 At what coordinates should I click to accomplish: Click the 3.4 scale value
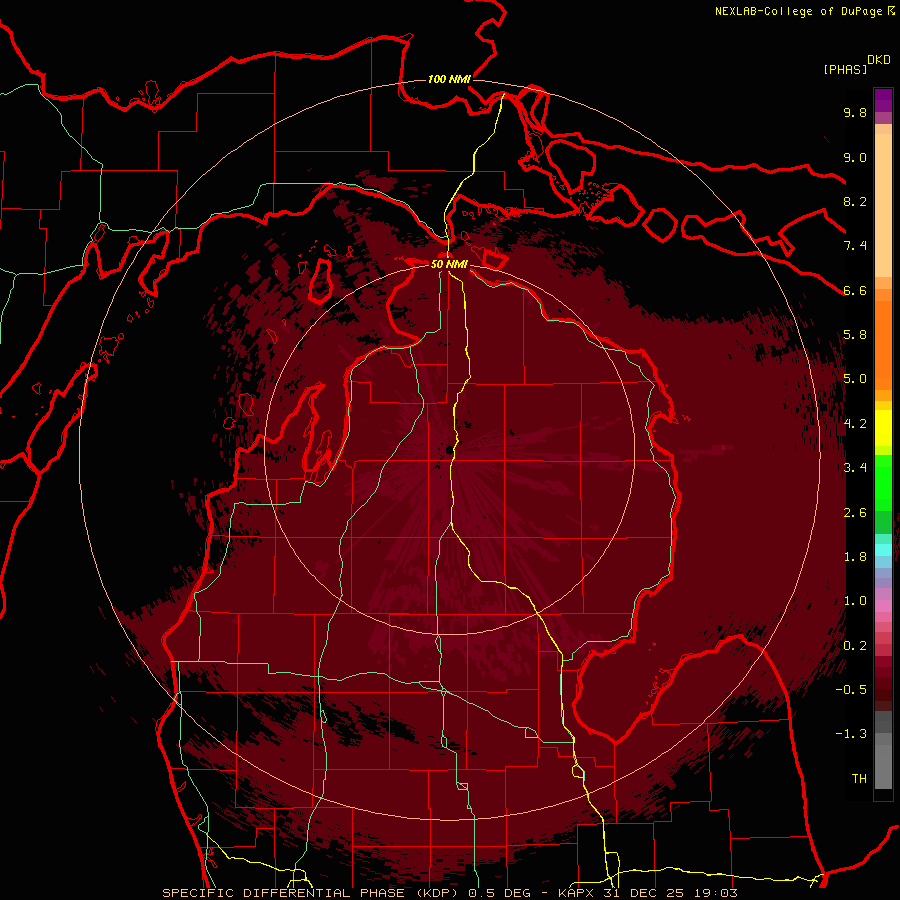tap(855, 468)
